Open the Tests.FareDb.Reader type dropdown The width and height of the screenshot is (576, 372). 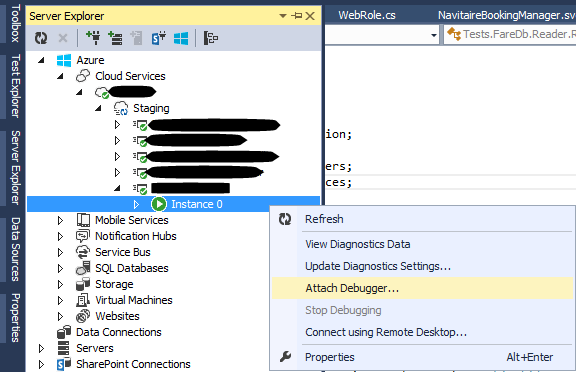pyautogui.click(x=510, y=35)
